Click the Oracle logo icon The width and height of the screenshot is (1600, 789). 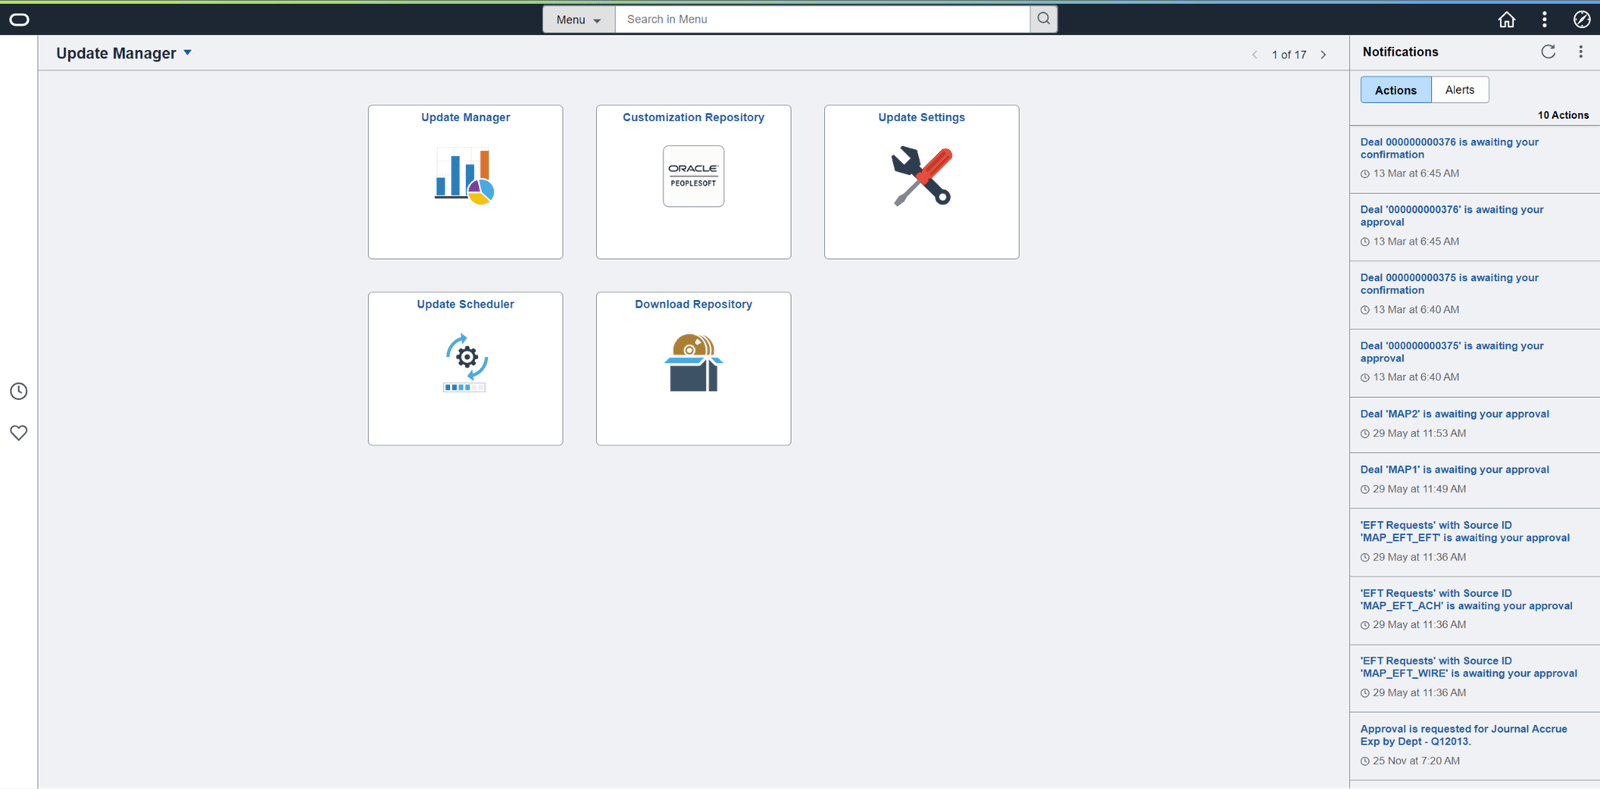tap(19, 19)
